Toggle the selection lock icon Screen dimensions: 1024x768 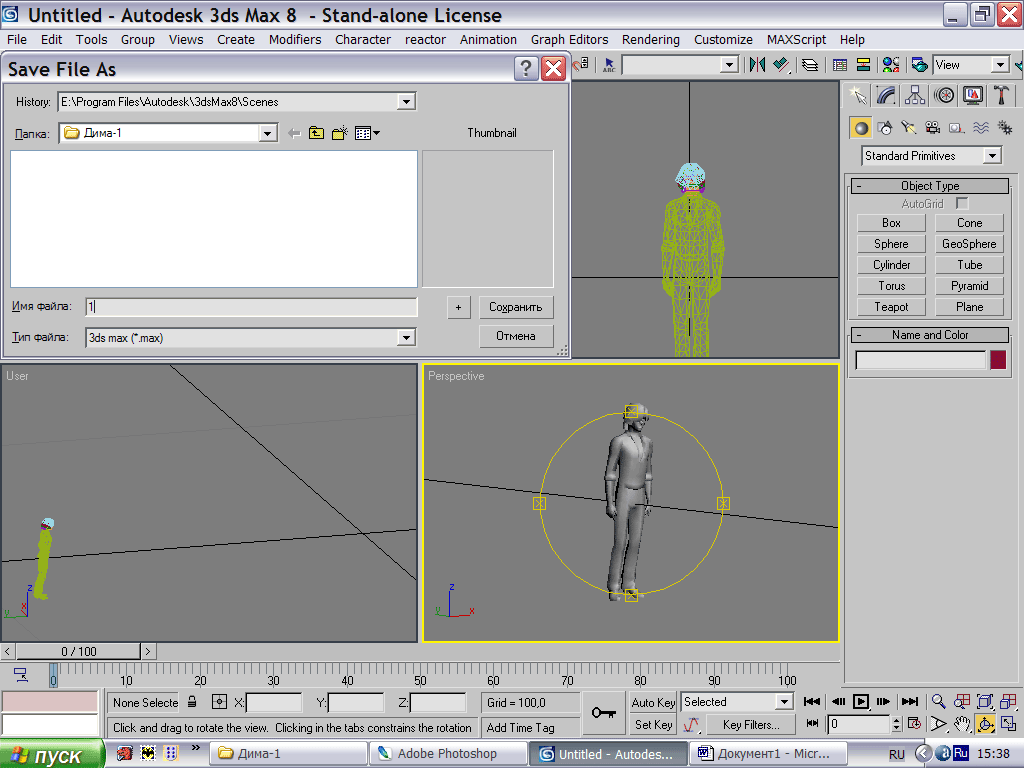point(192,702)
